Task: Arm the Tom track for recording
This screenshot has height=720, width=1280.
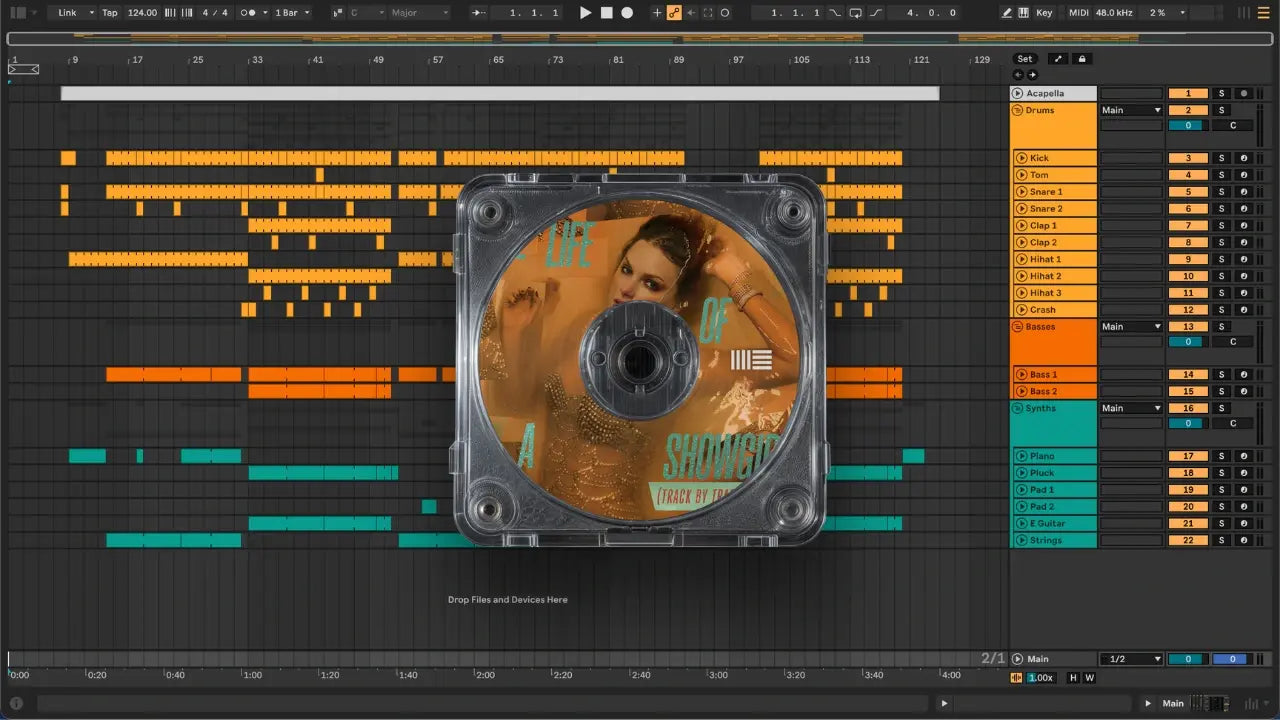Action: pyautogui.click(x=1244, y=175)
